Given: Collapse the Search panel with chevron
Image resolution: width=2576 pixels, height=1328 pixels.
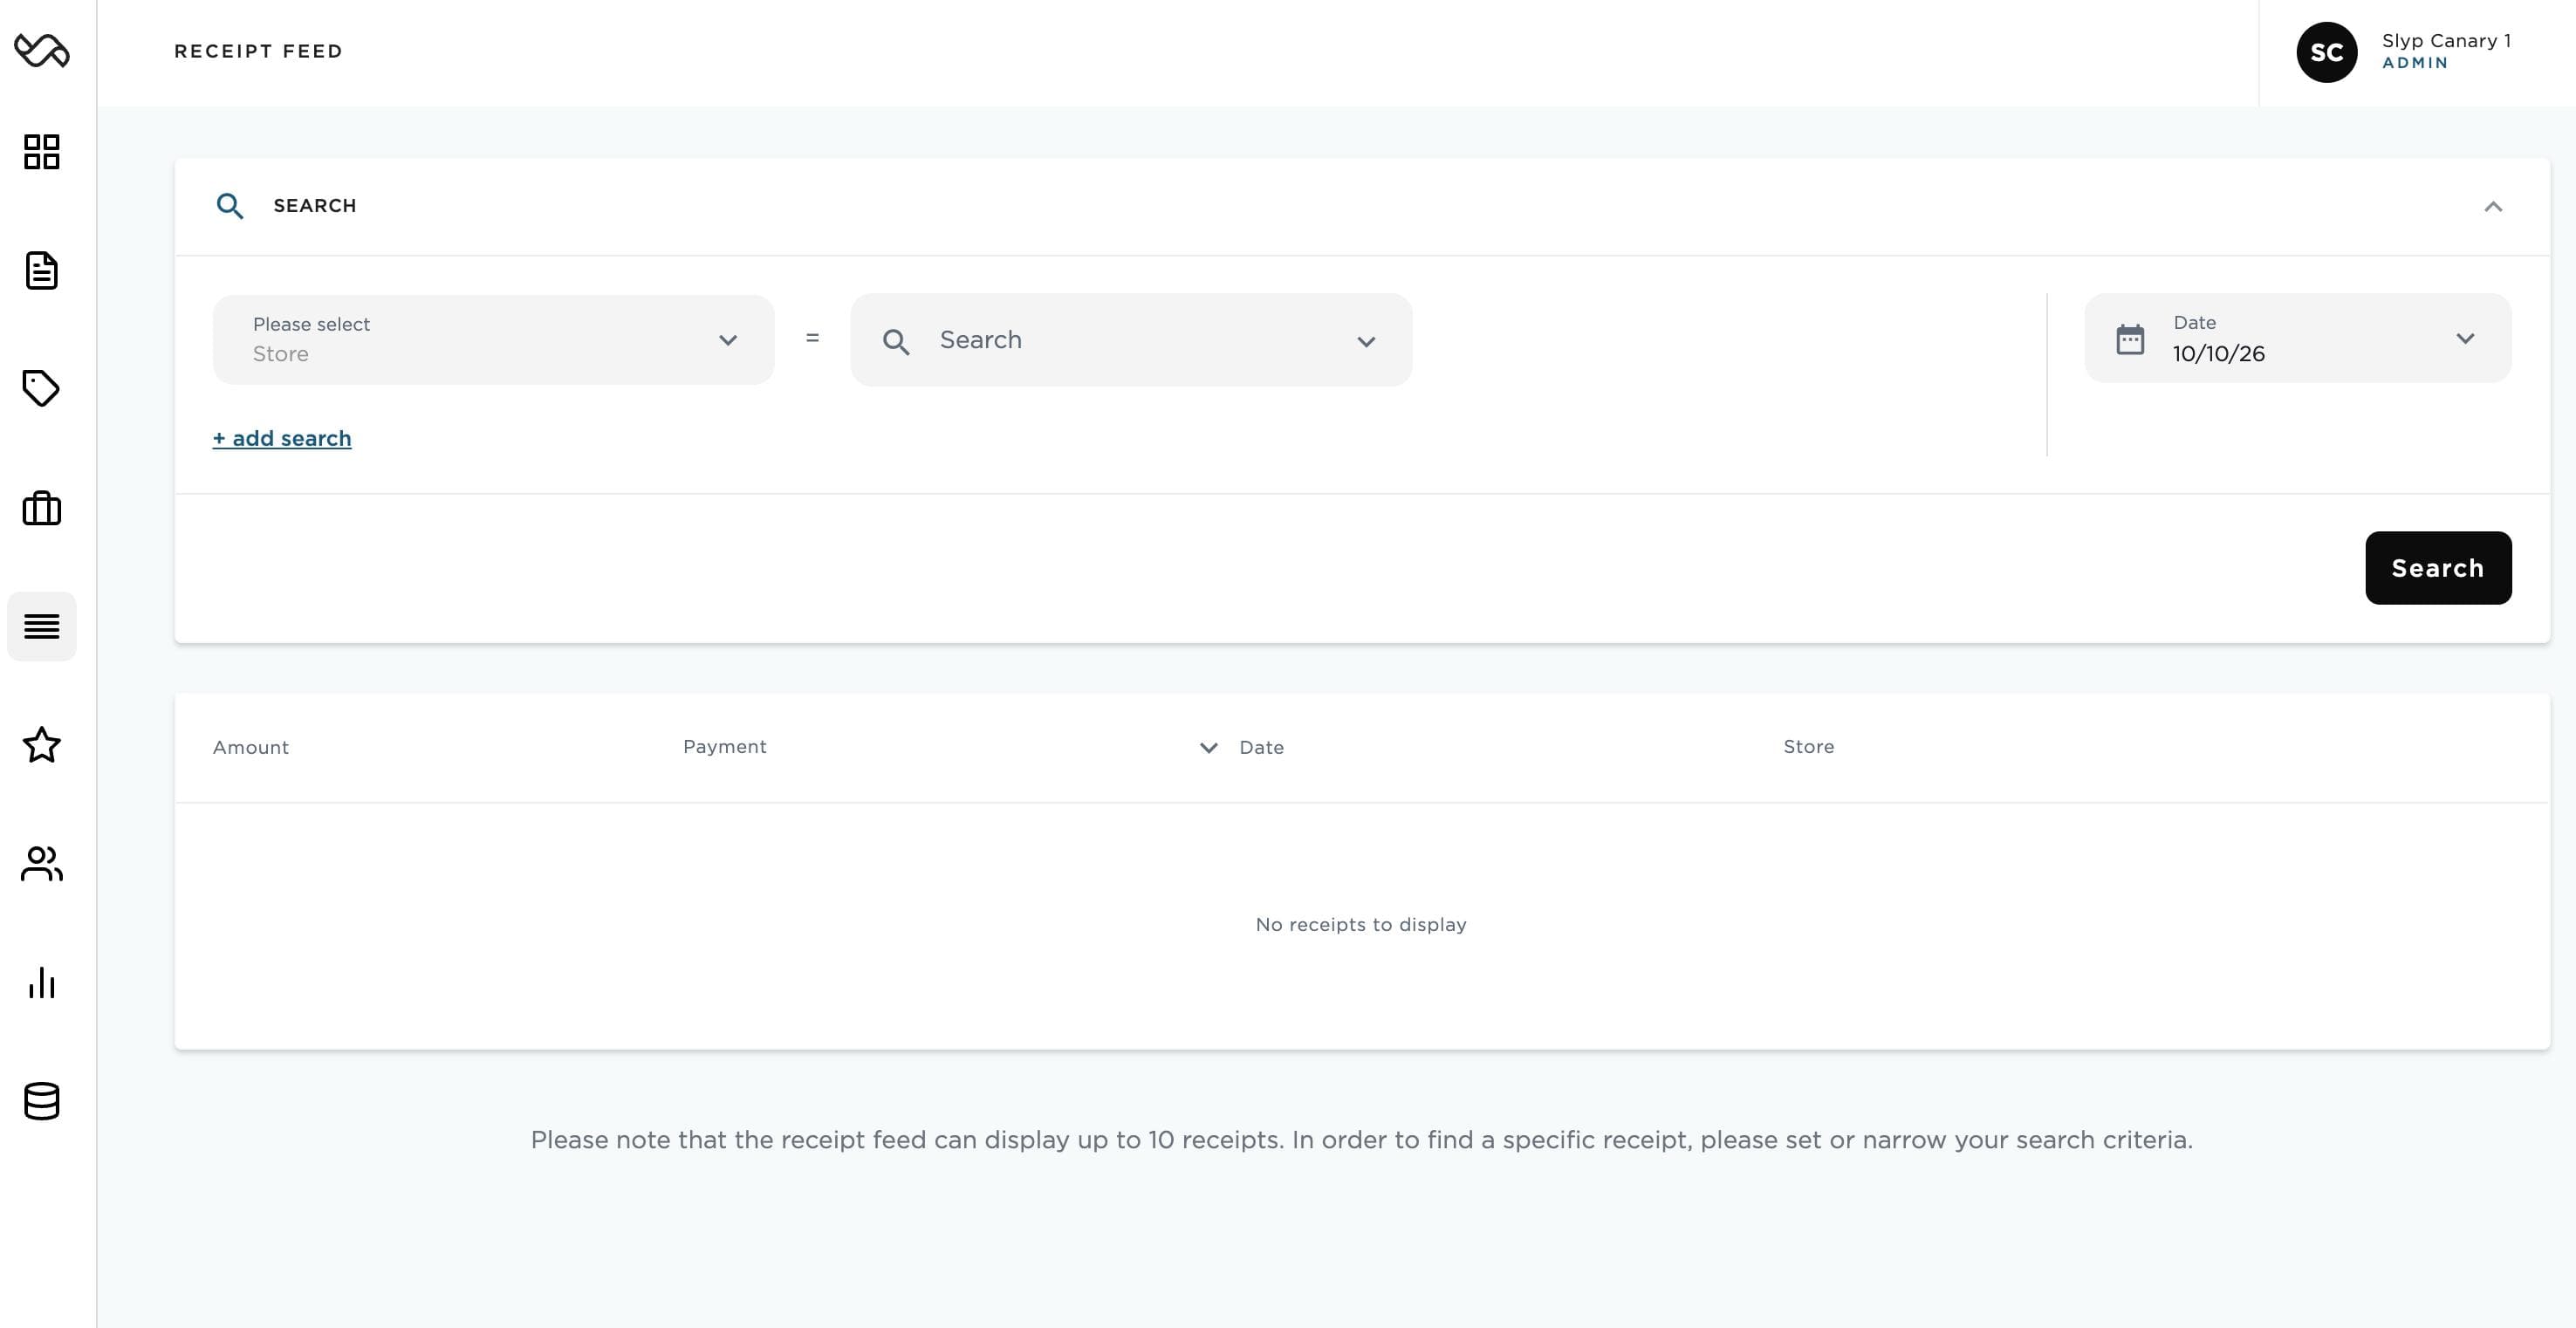Looking at the screenshot, I should pos(2493,207).
